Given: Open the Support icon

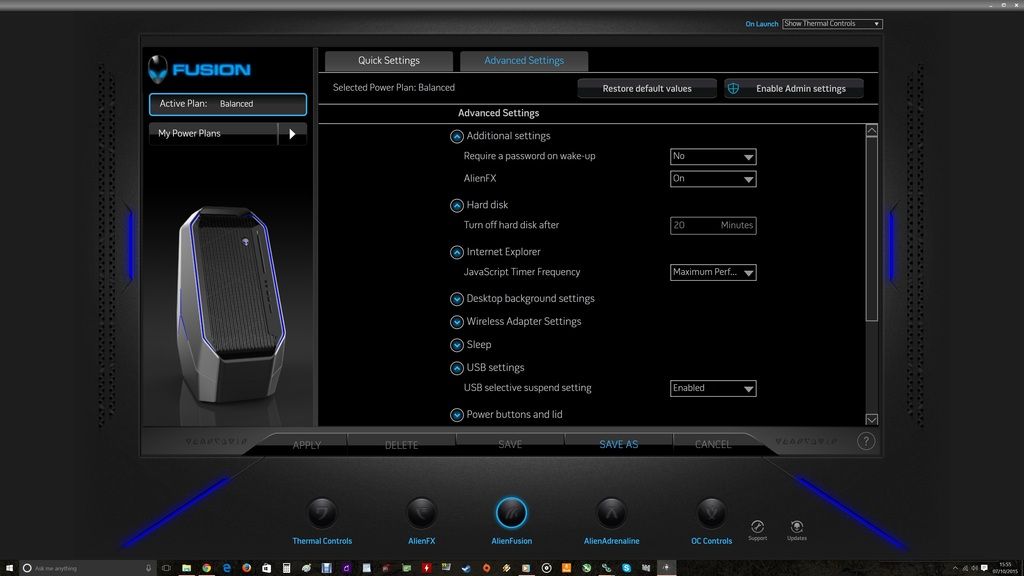Looking at the screenshot, I should point(758,526).
